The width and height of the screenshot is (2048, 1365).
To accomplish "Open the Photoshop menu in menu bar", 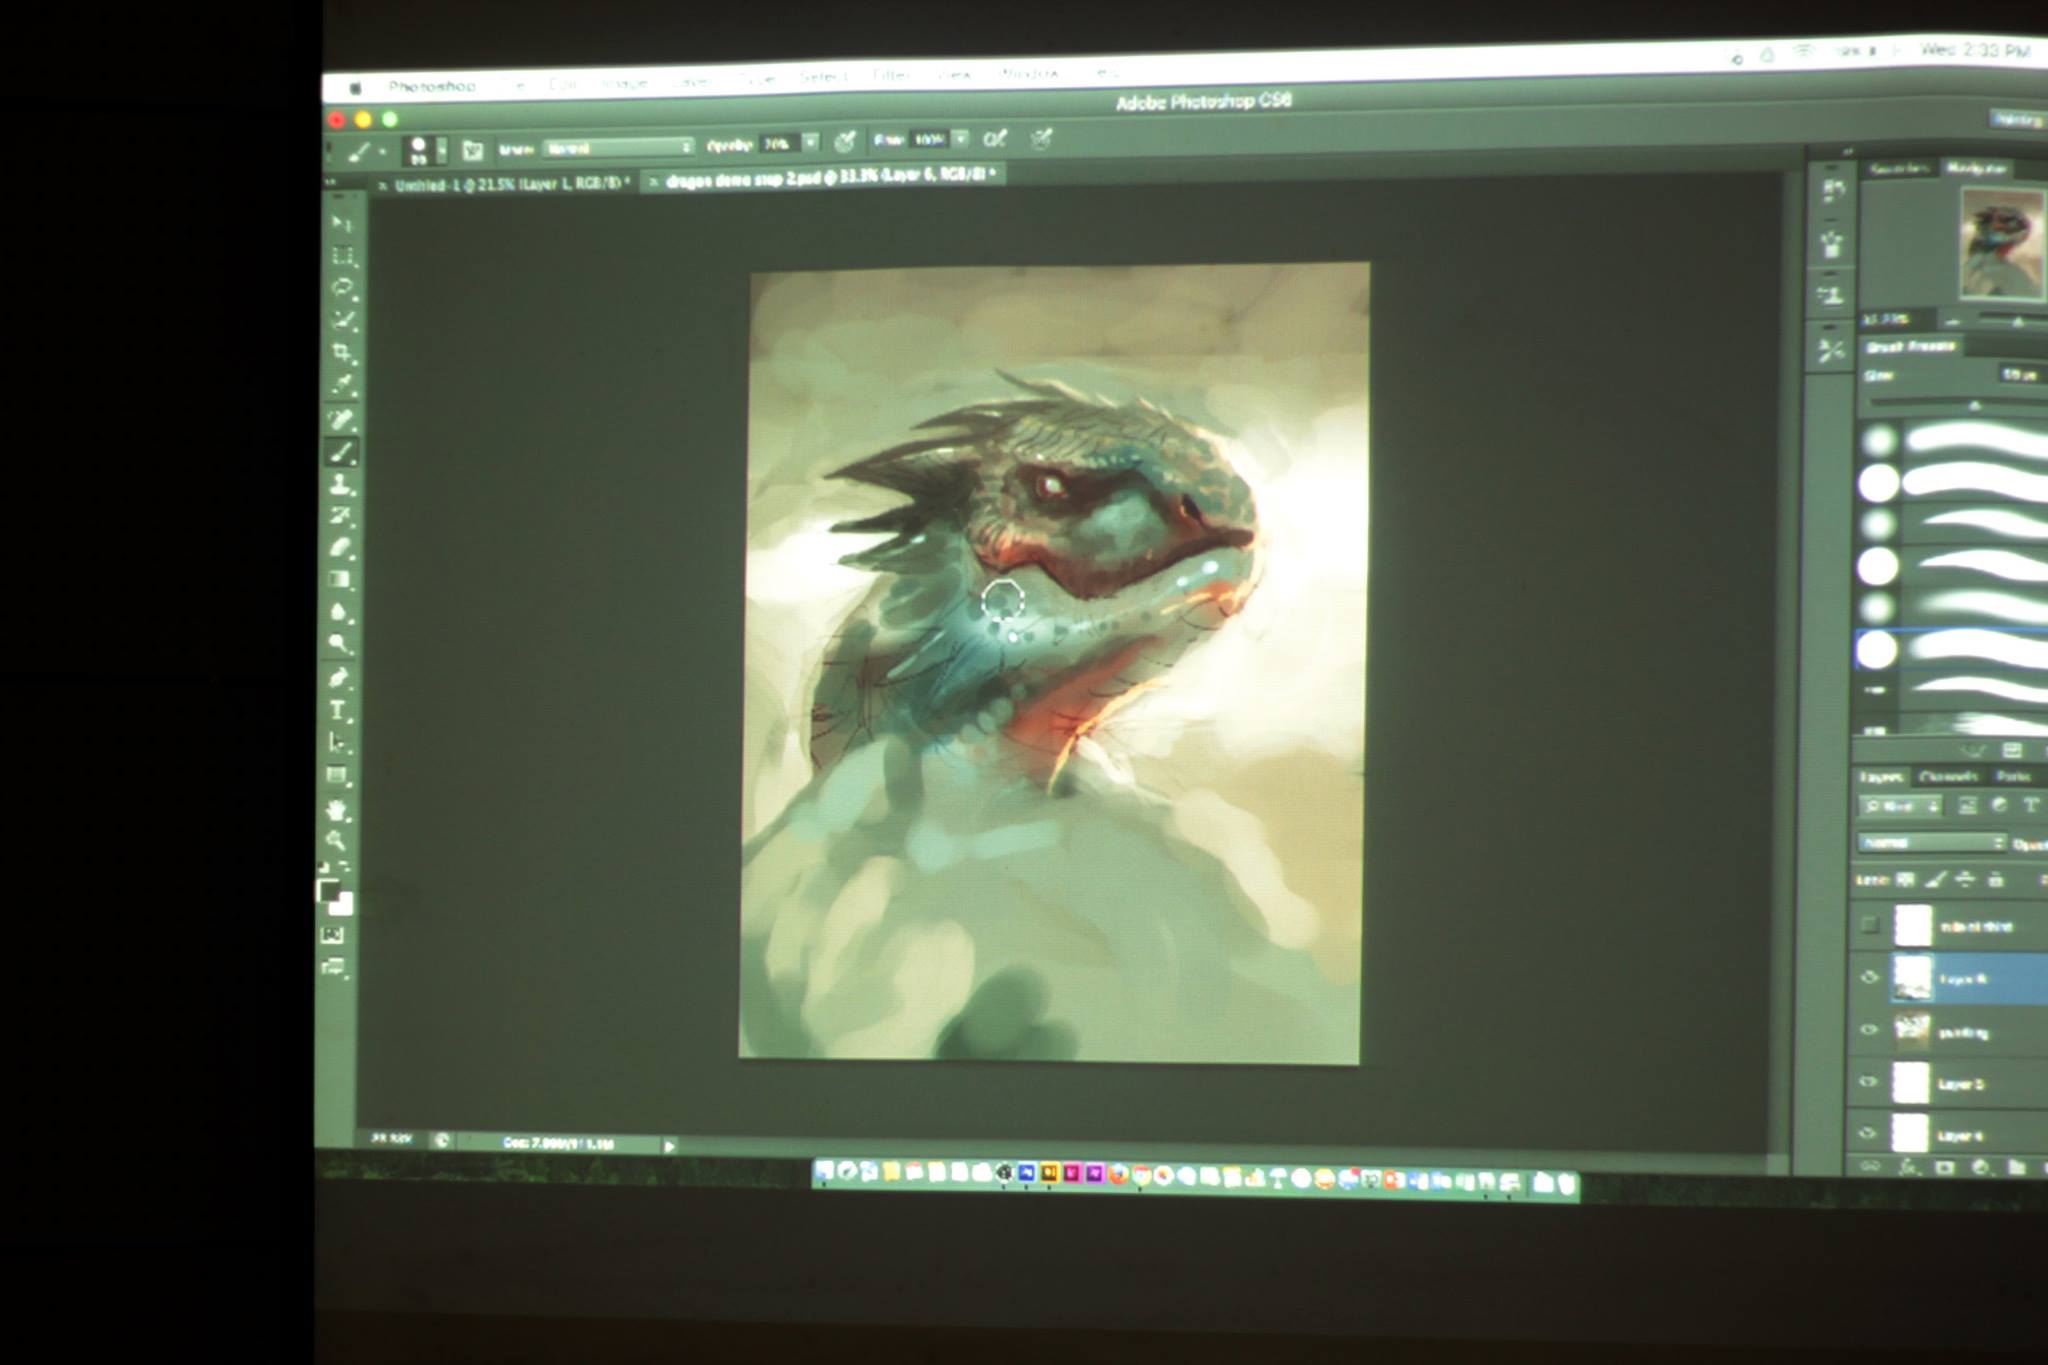I will click(432, 87).
